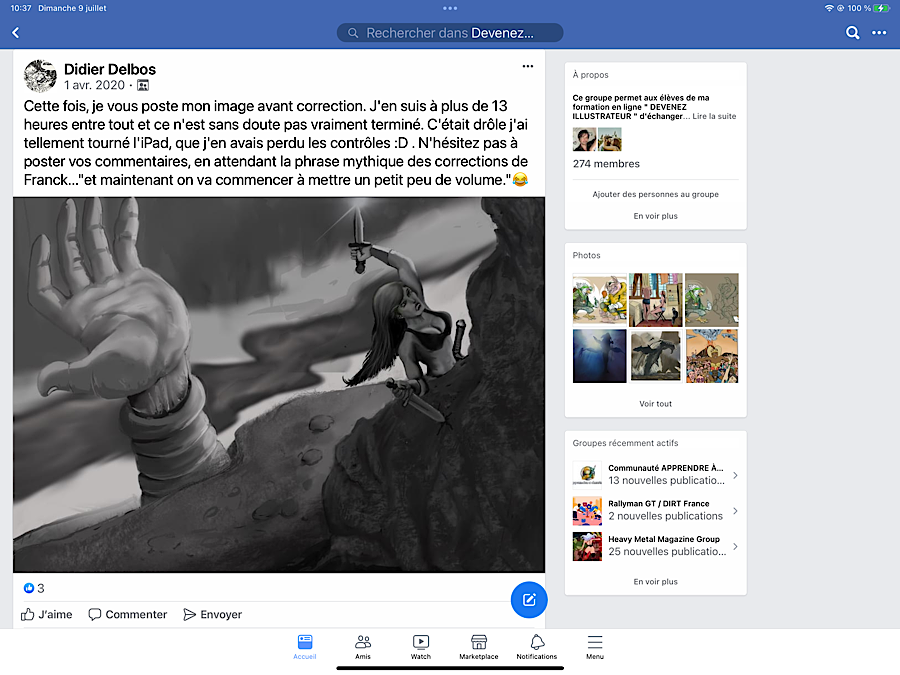
Task: Tap the post date 1 avr. 2020
Action: (x=94, y=85)
